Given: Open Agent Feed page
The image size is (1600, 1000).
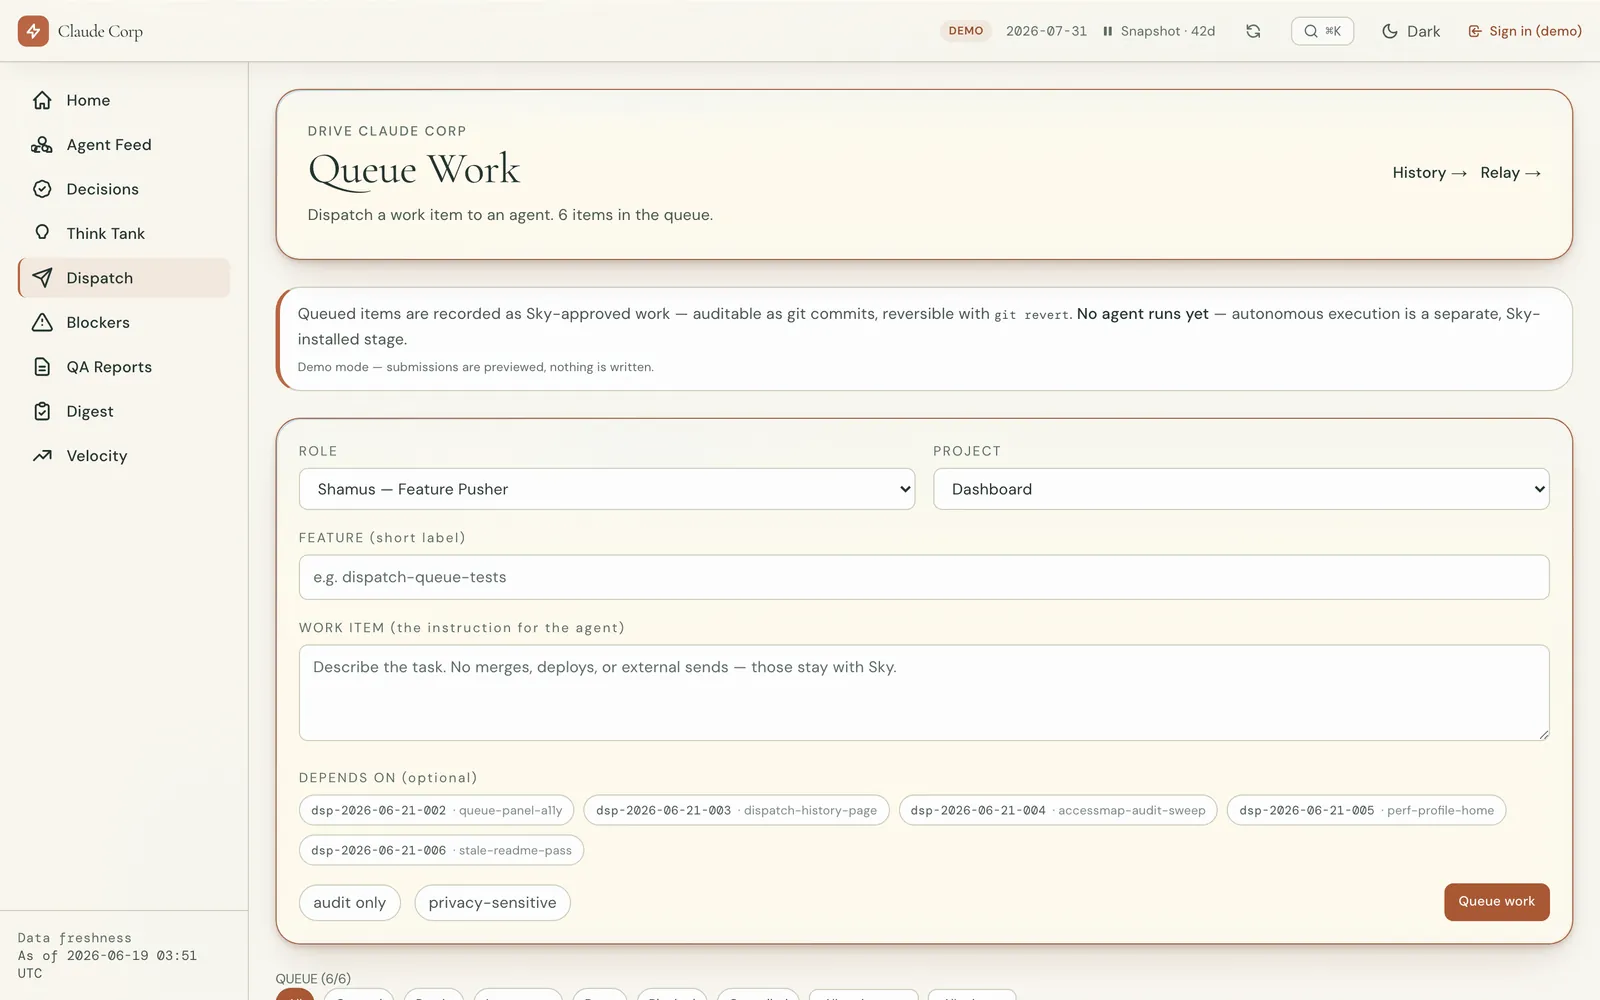Looking at the screenshot, I should pyautogui.click(x=124, y=145).
